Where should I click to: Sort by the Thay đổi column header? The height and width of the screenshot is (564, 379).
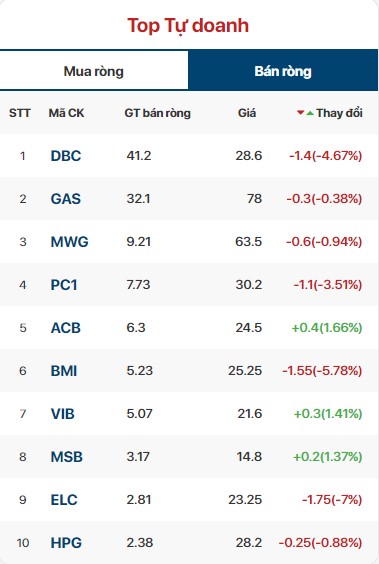coord(339,113)
